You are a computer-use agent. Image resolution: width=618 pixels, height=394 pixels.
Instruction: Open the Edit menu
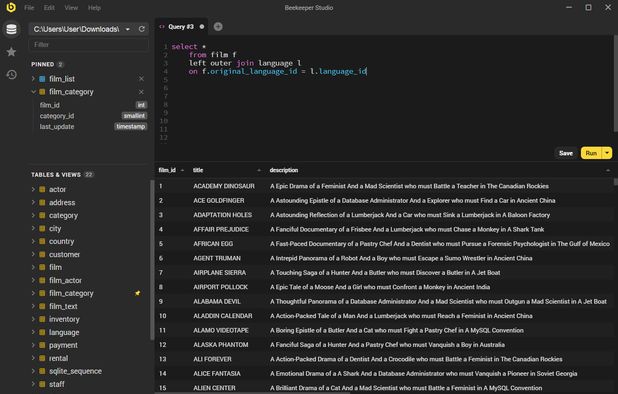(49, 7)
